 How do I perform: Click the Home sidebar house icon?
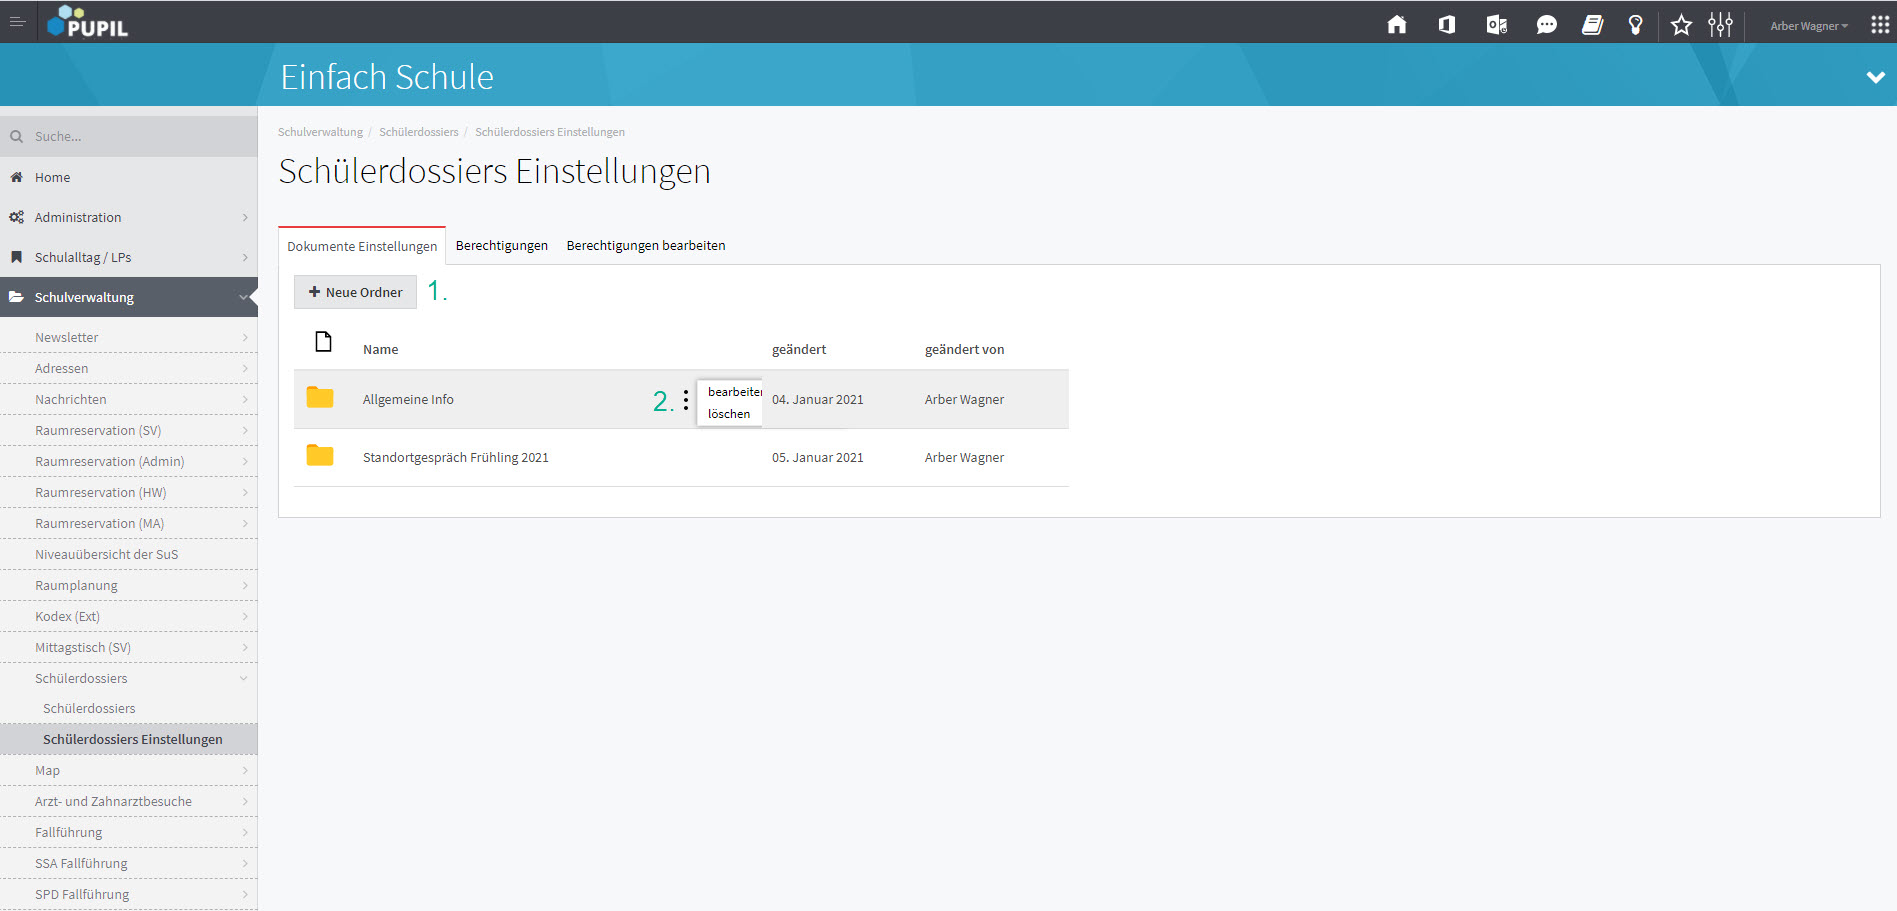[17, 177]
